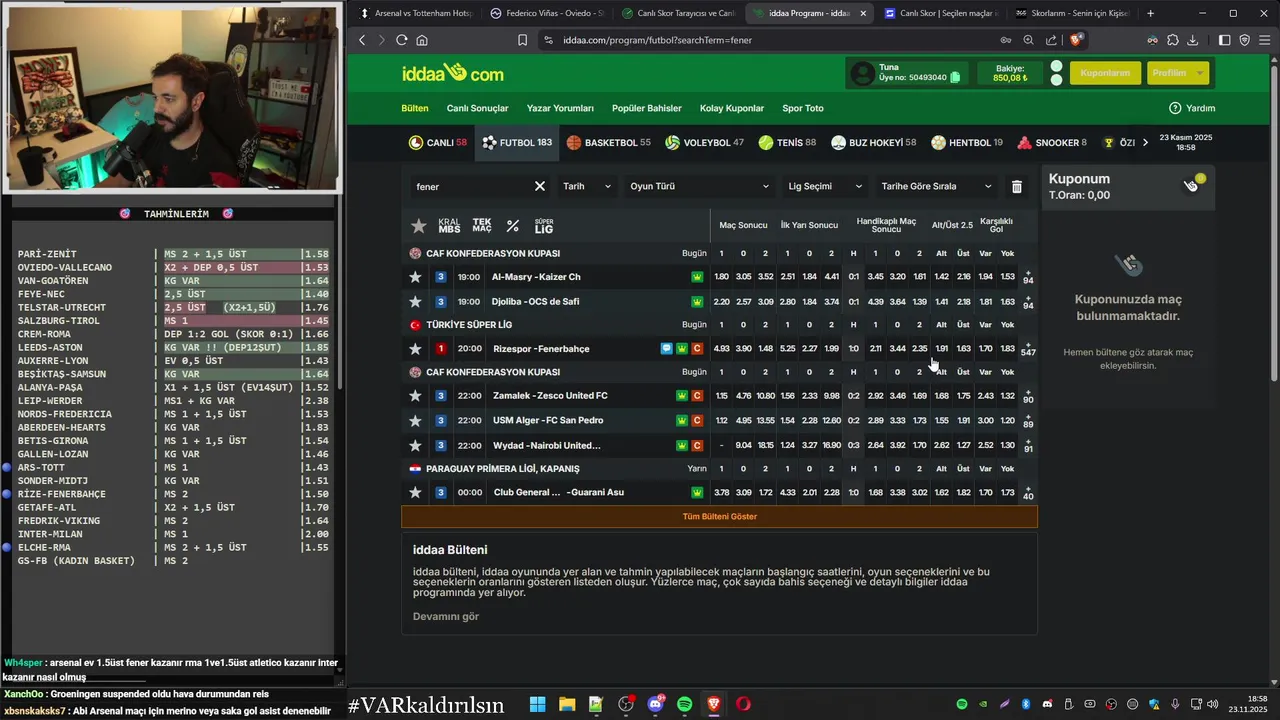This screenshot has height=720, width=1280.
Task: Select the Popüler Bahisler menu item
Action: pyautogui.click(x=647, y=108)
